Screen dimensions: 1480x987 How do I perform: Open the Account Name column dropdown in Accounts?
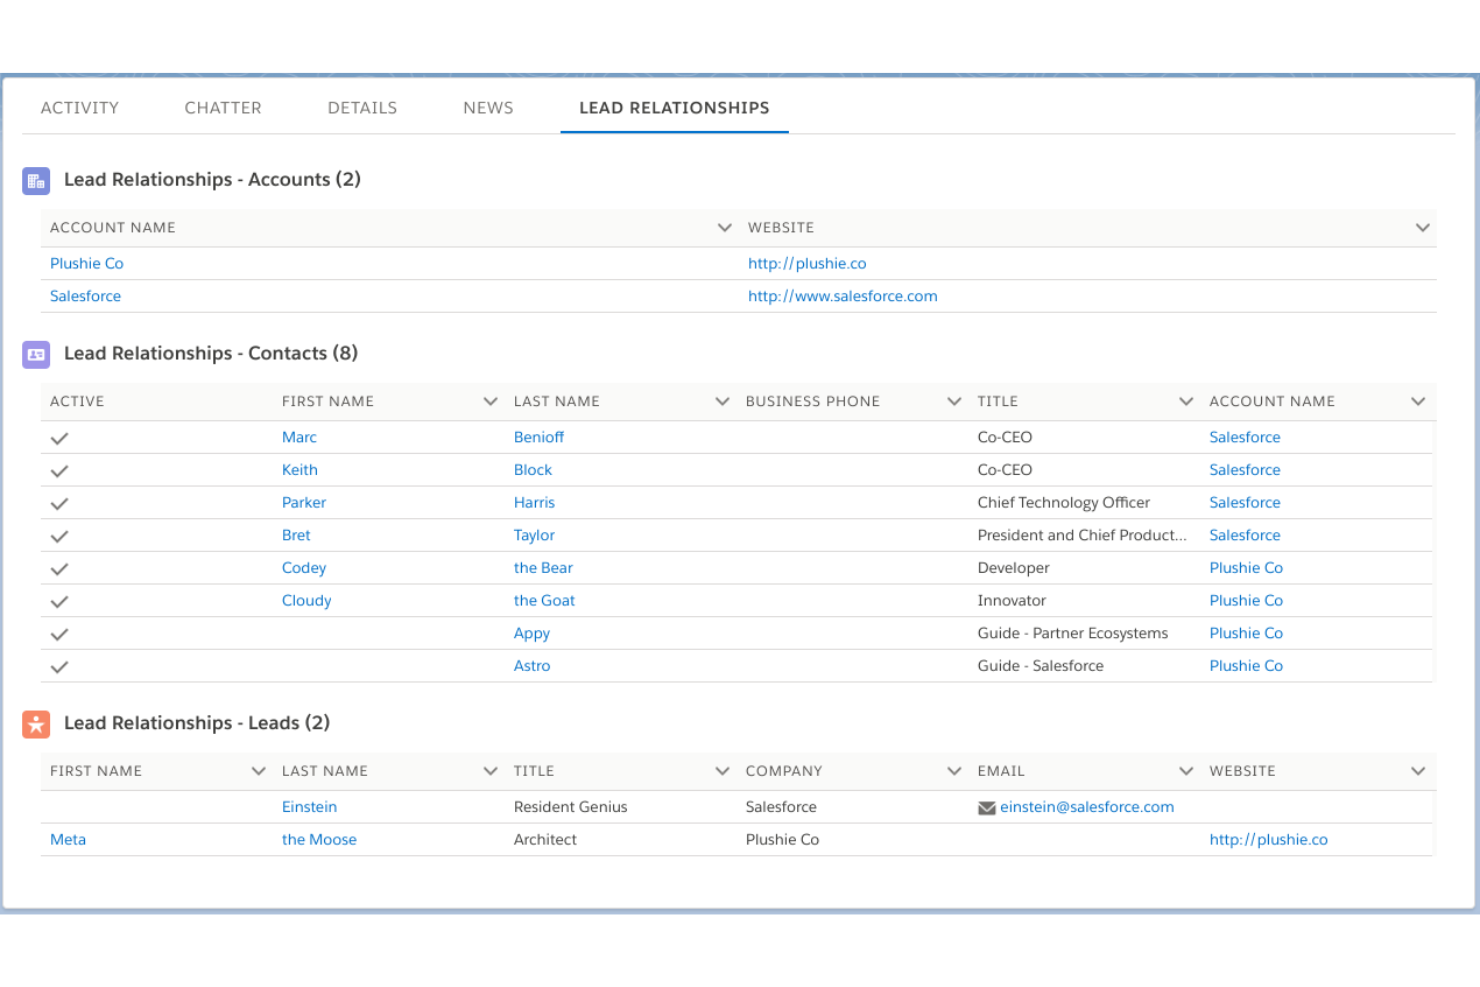[724, 227]
